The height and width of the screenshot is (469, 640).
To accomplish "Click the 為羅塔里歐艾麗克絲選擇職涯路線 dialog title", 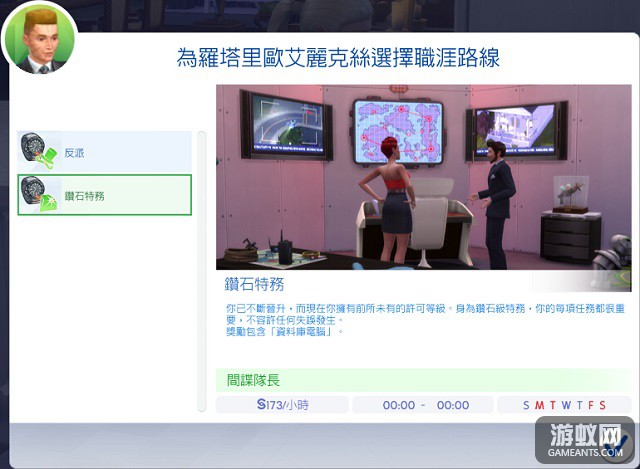I will point(338,57).
